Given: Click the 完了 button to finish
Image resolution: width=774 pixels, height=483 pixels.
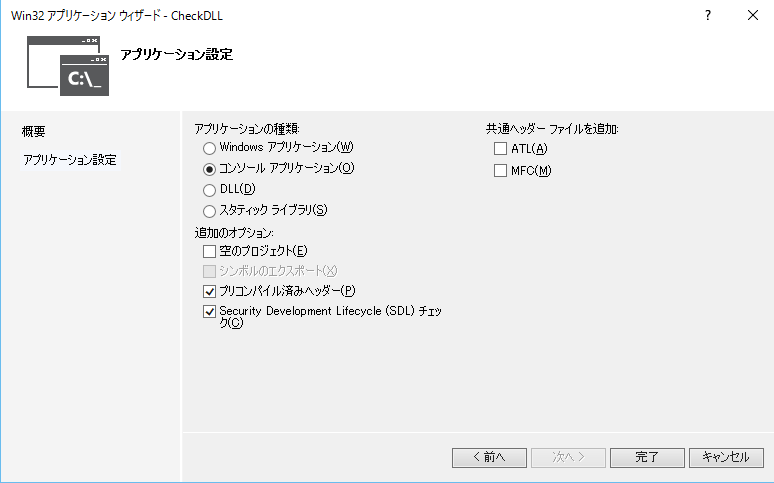Looking at the screenshot, I should tap(647, 457).
